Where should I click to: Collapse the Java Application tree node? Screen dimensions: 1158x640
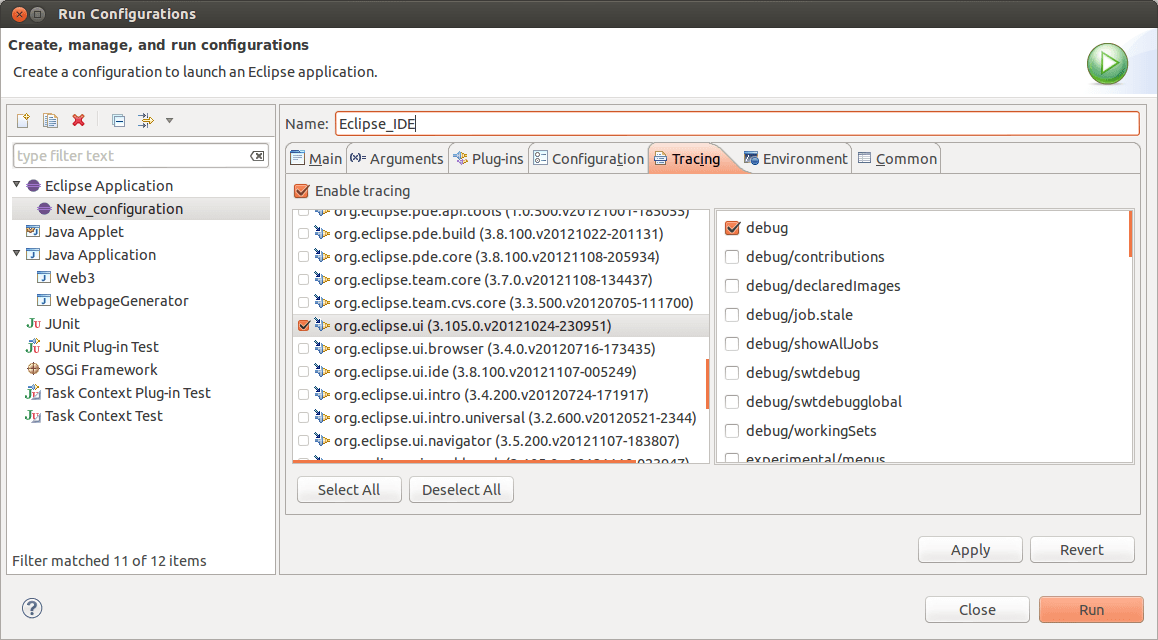tap(16, 254)
